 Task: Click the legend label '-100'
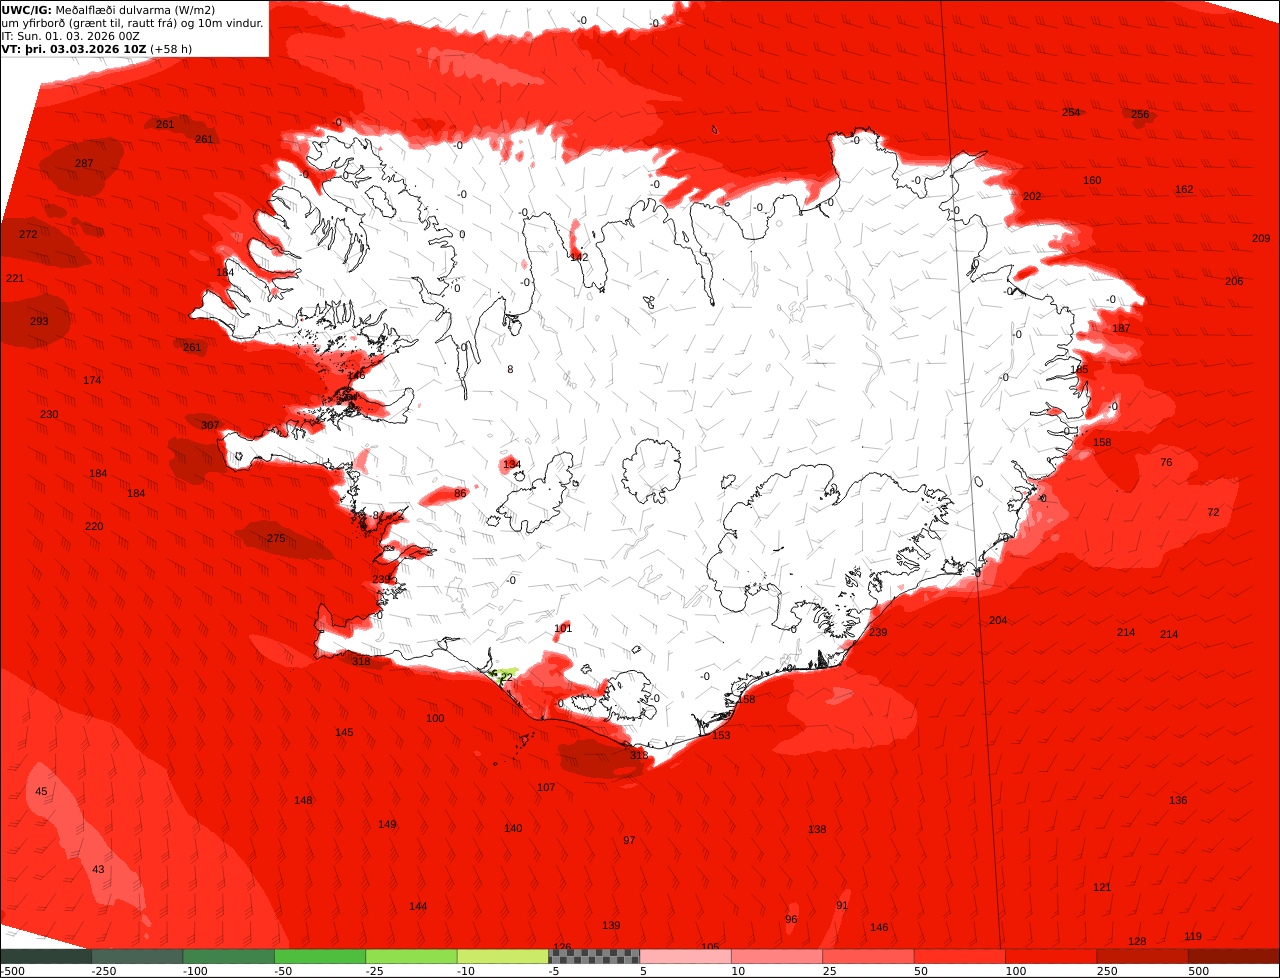[195, 971]
